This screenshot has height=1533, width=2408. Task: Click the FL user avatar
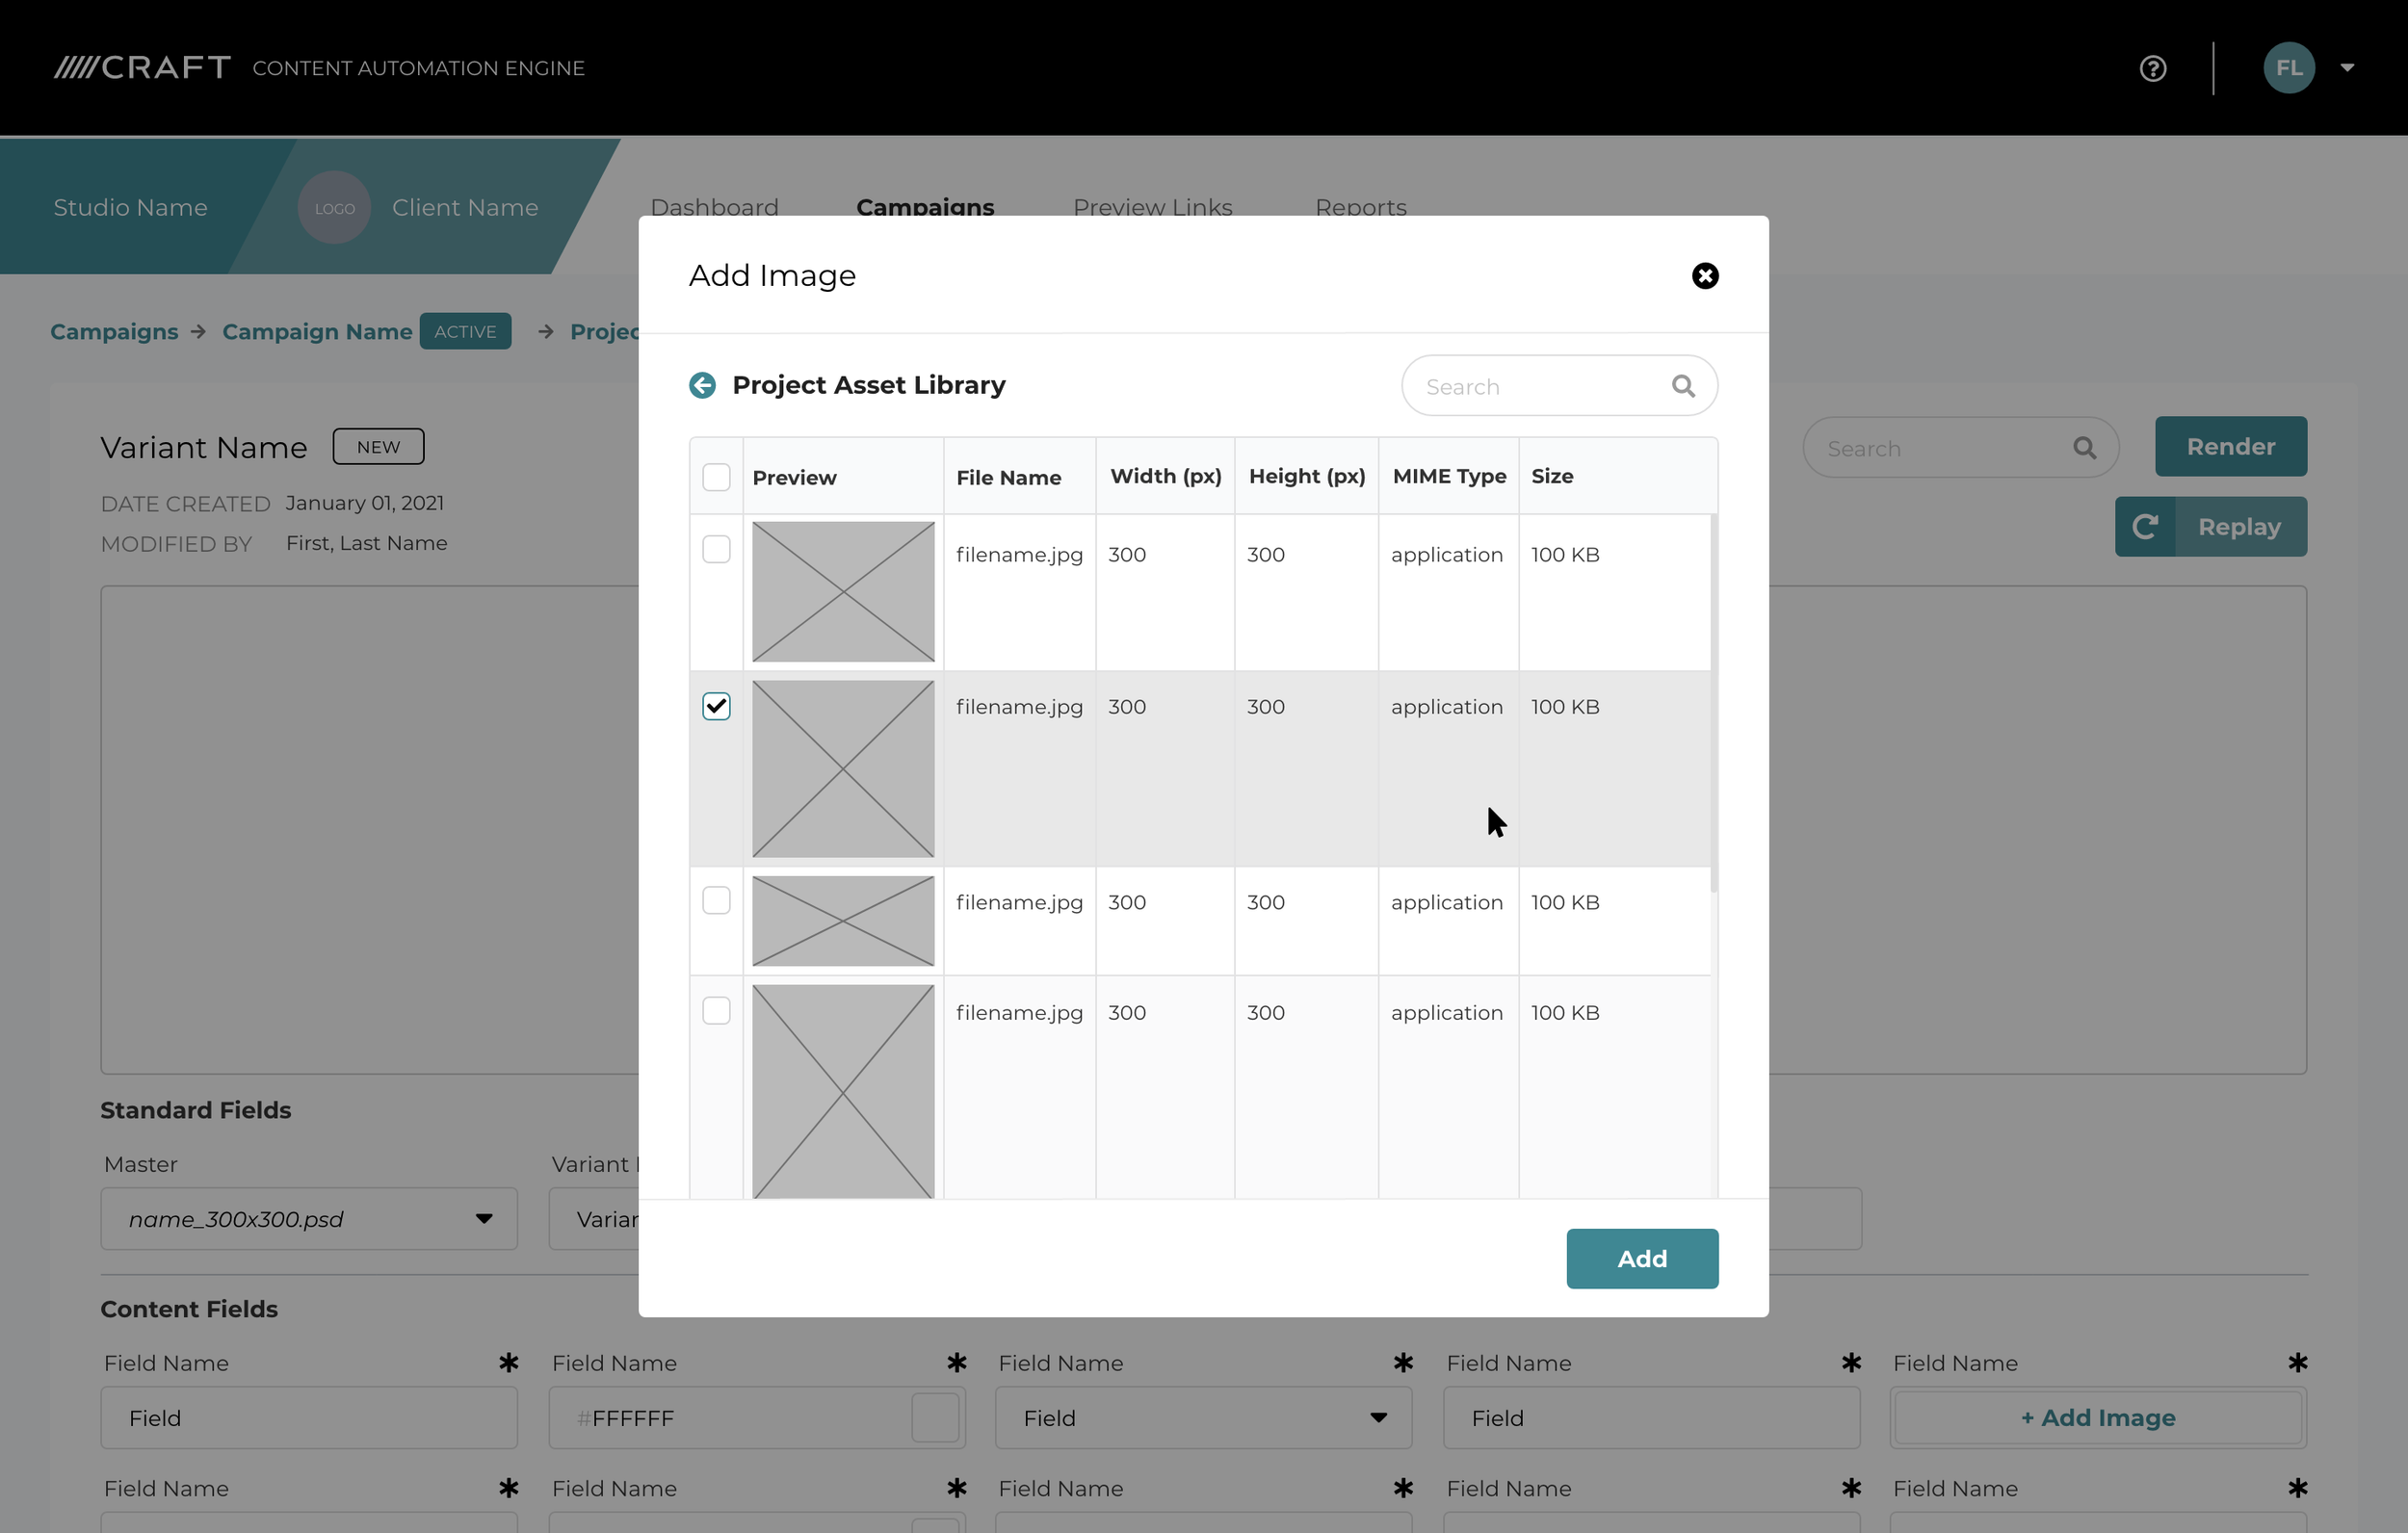point(2288,68)
